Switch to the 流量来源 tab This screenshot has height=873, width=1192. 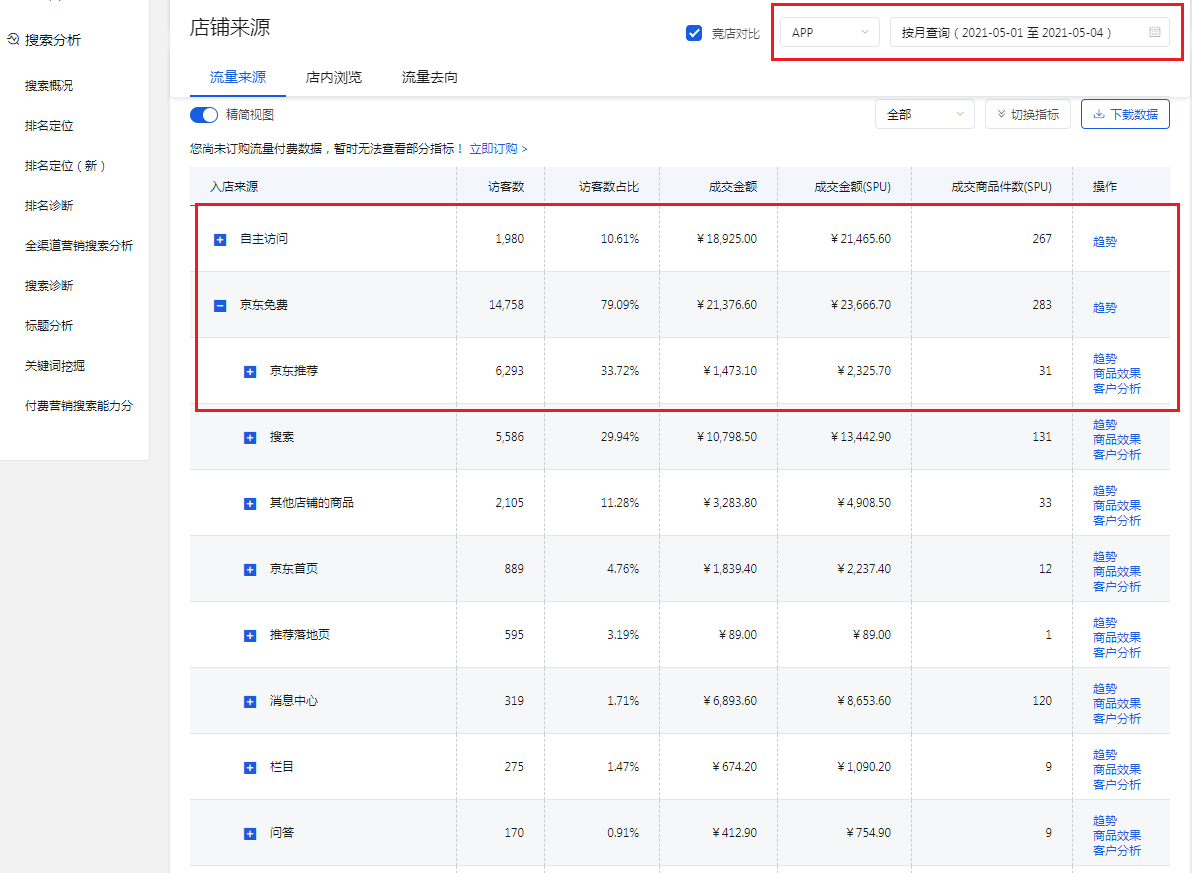point(238,77)
